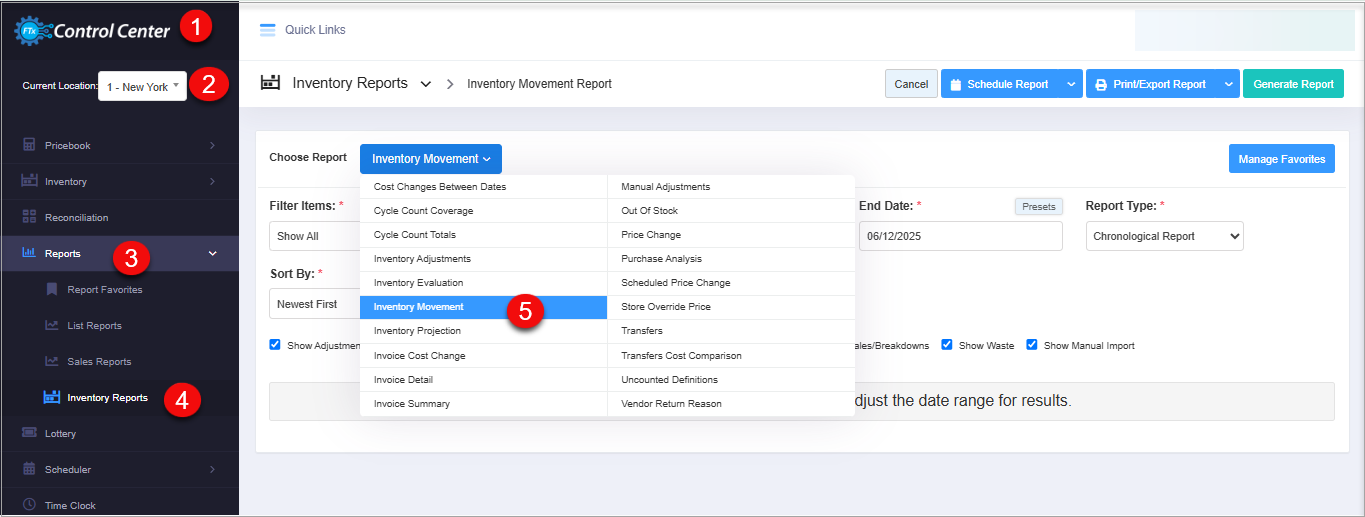Click the Manage Favorites button
Screen dimensions: 1365x517
[1281, 159]
